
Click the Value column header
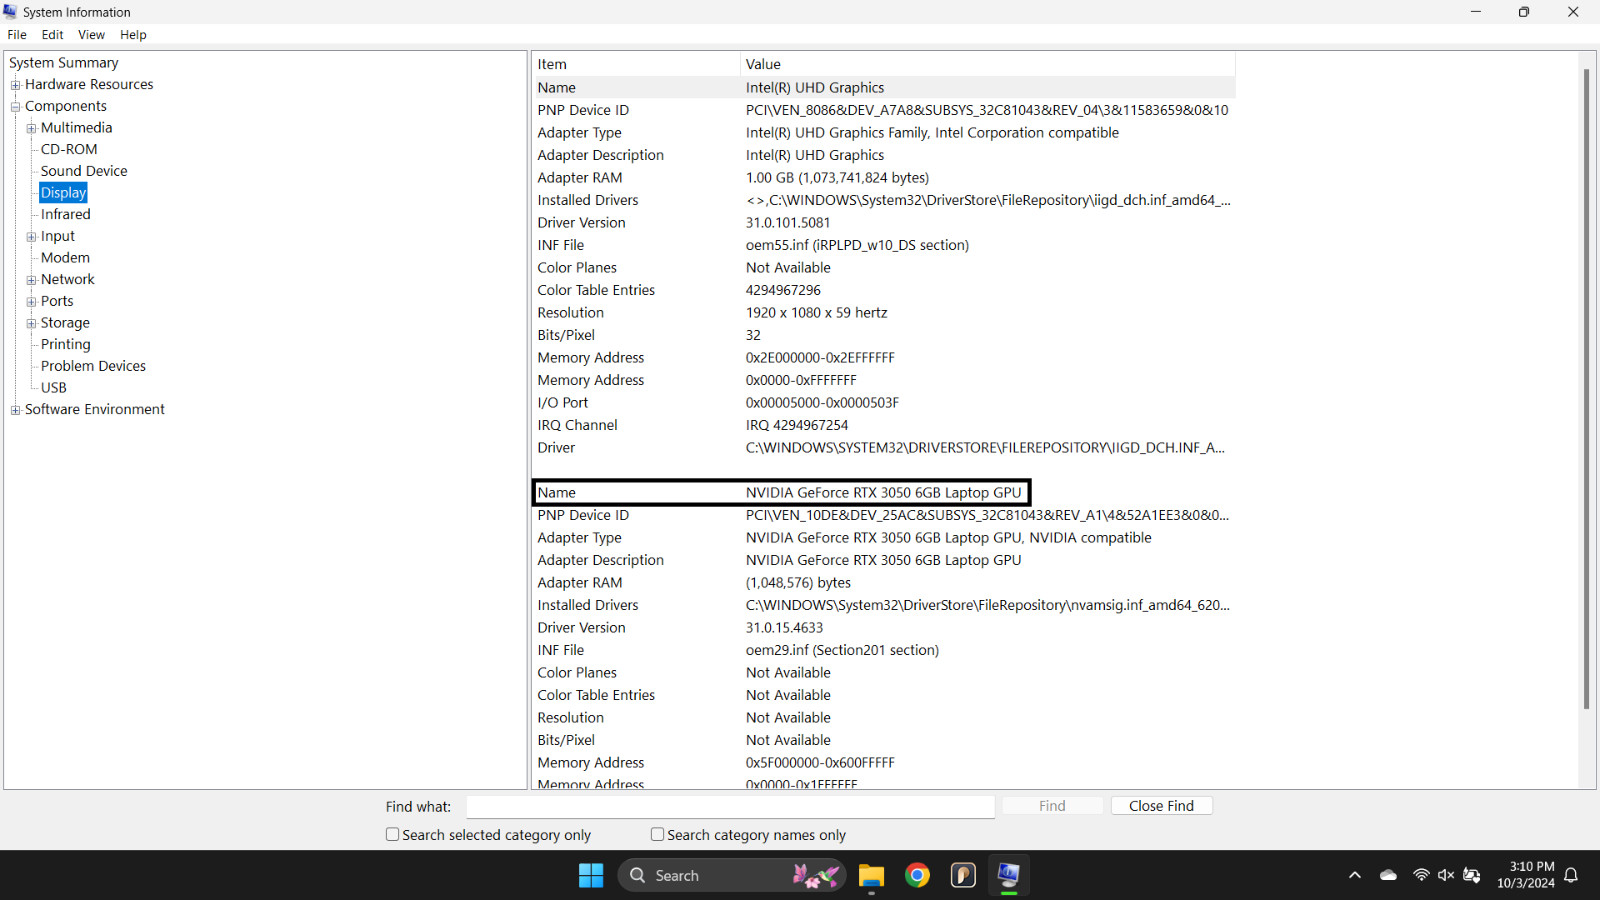click(x=988, y=64)
